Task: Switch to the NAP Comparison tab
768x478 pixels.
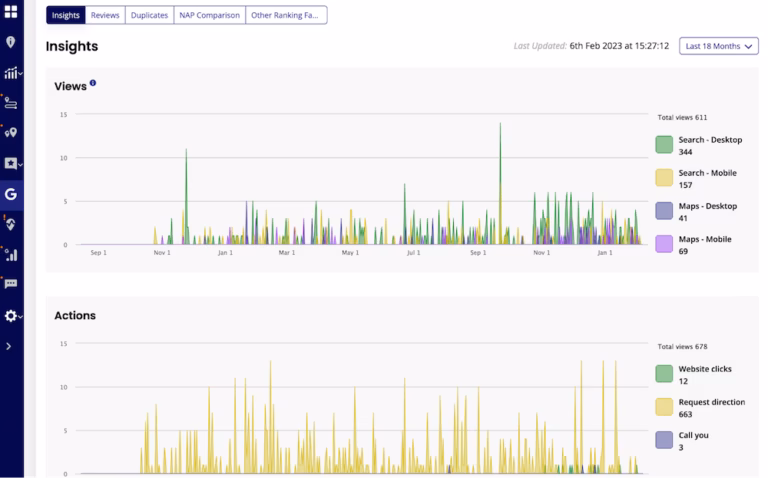Action: click(209, 16)
